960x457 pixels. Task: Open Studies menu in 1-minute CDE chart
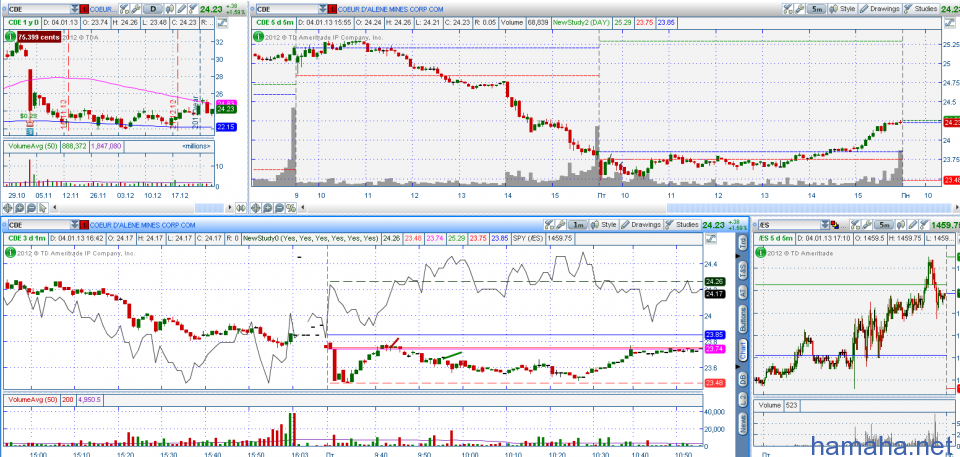click(x=682, y=225)
